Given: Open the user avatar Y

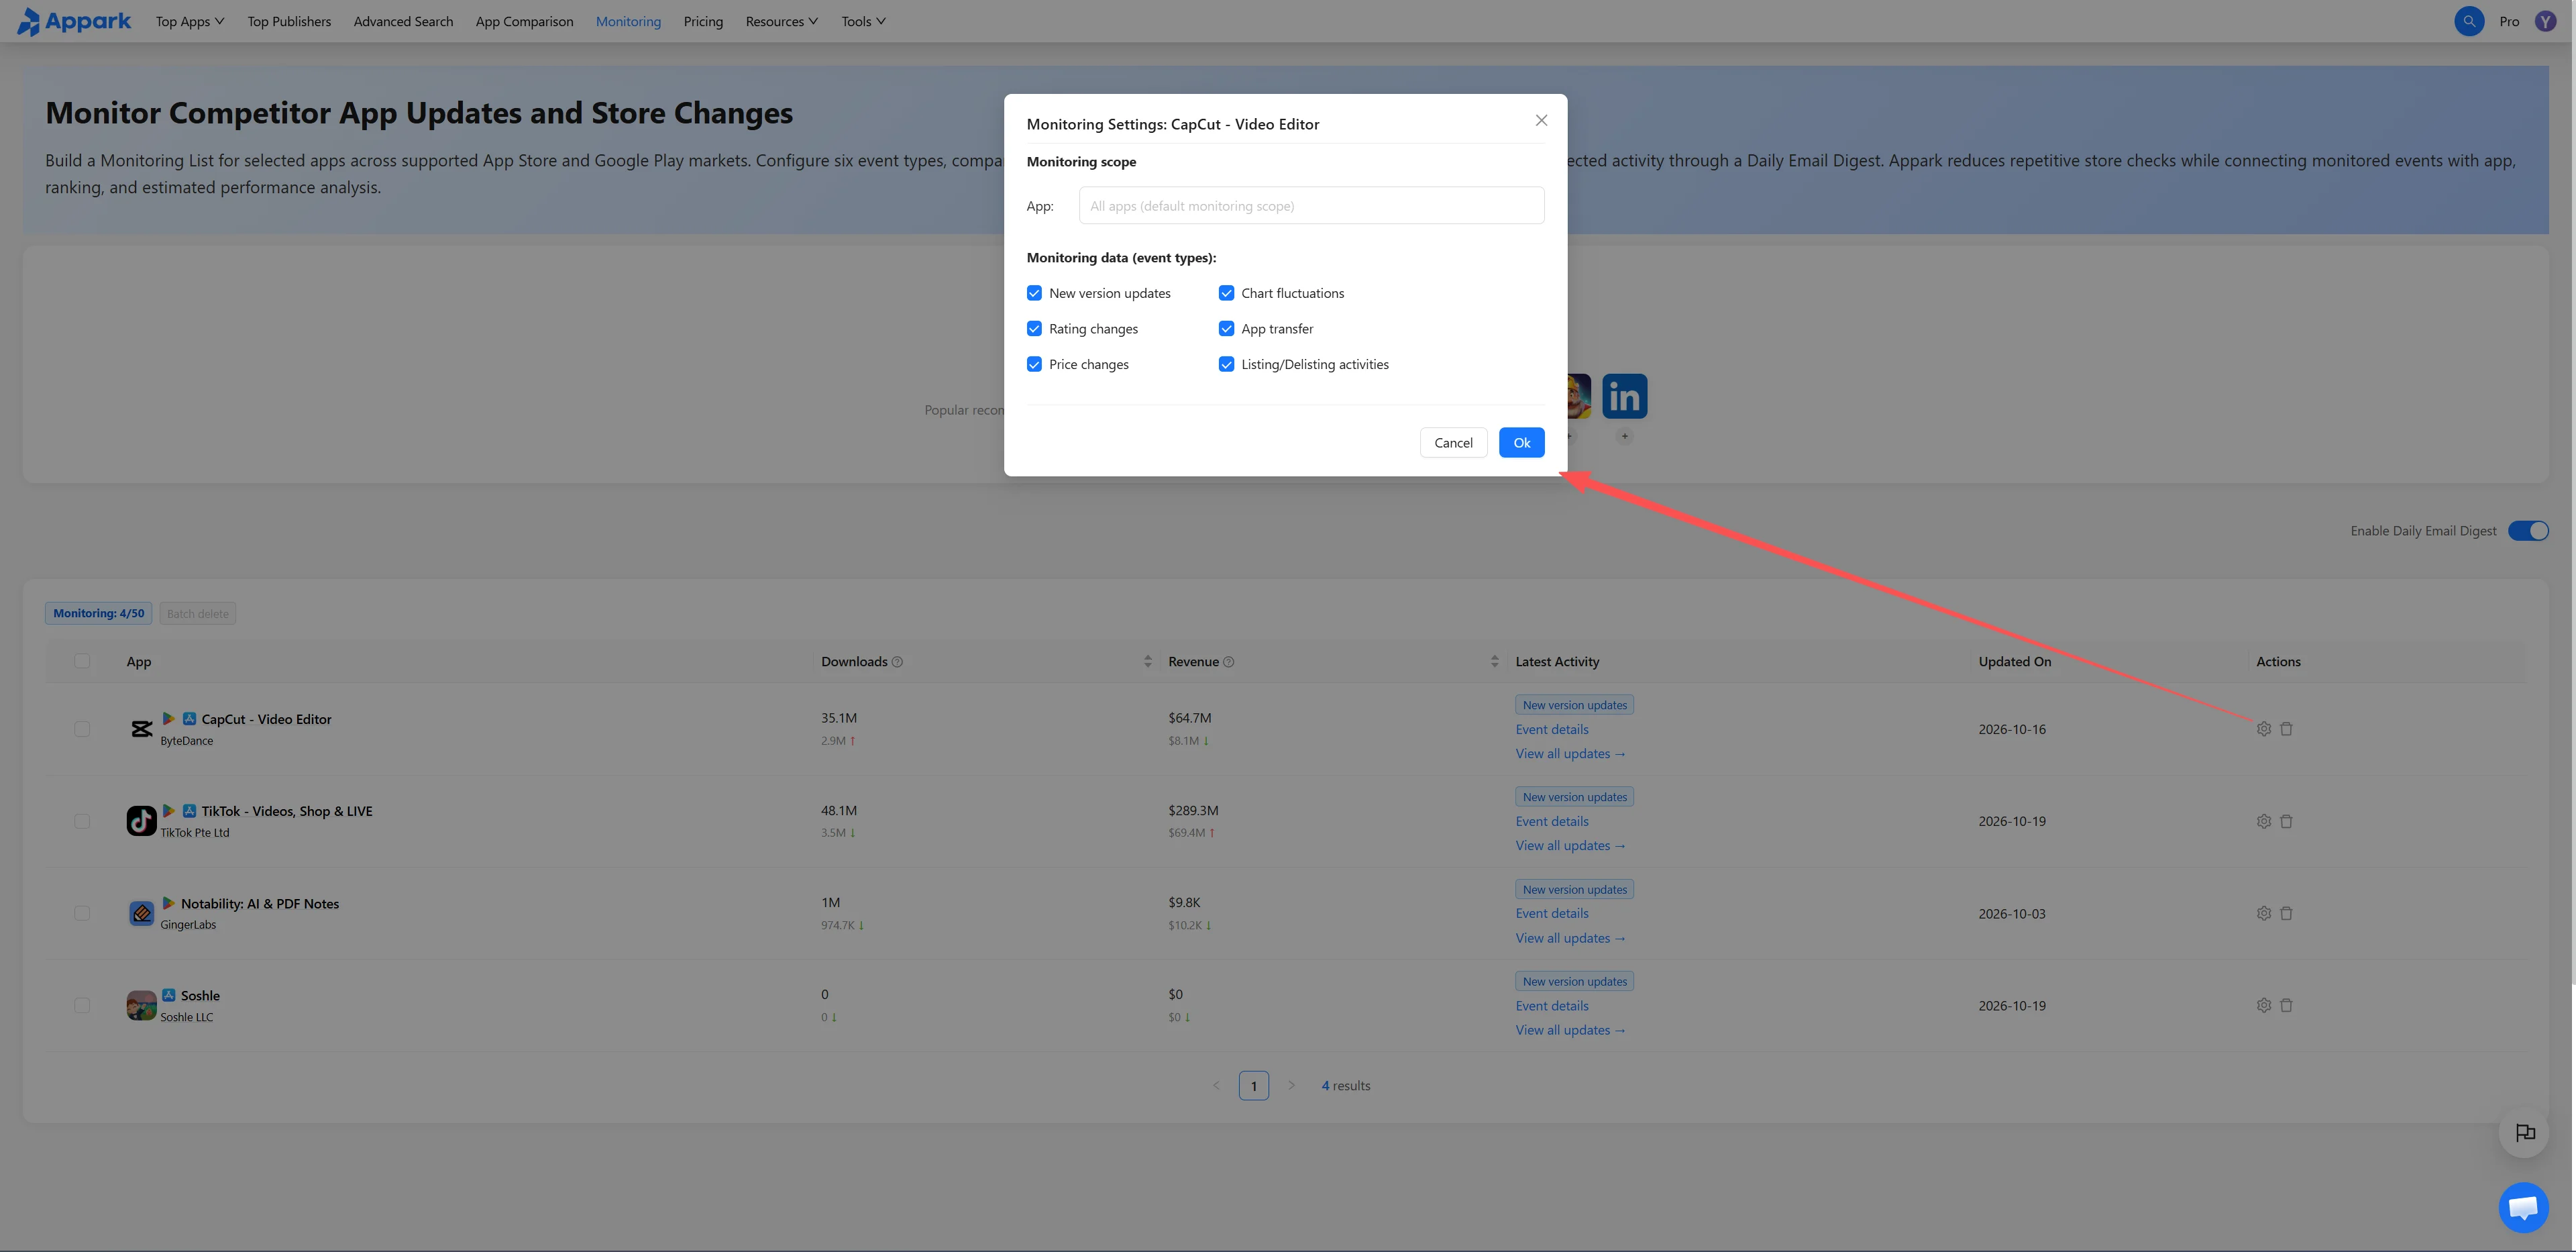Looking at the screenshot, I should pos(2545,21).
